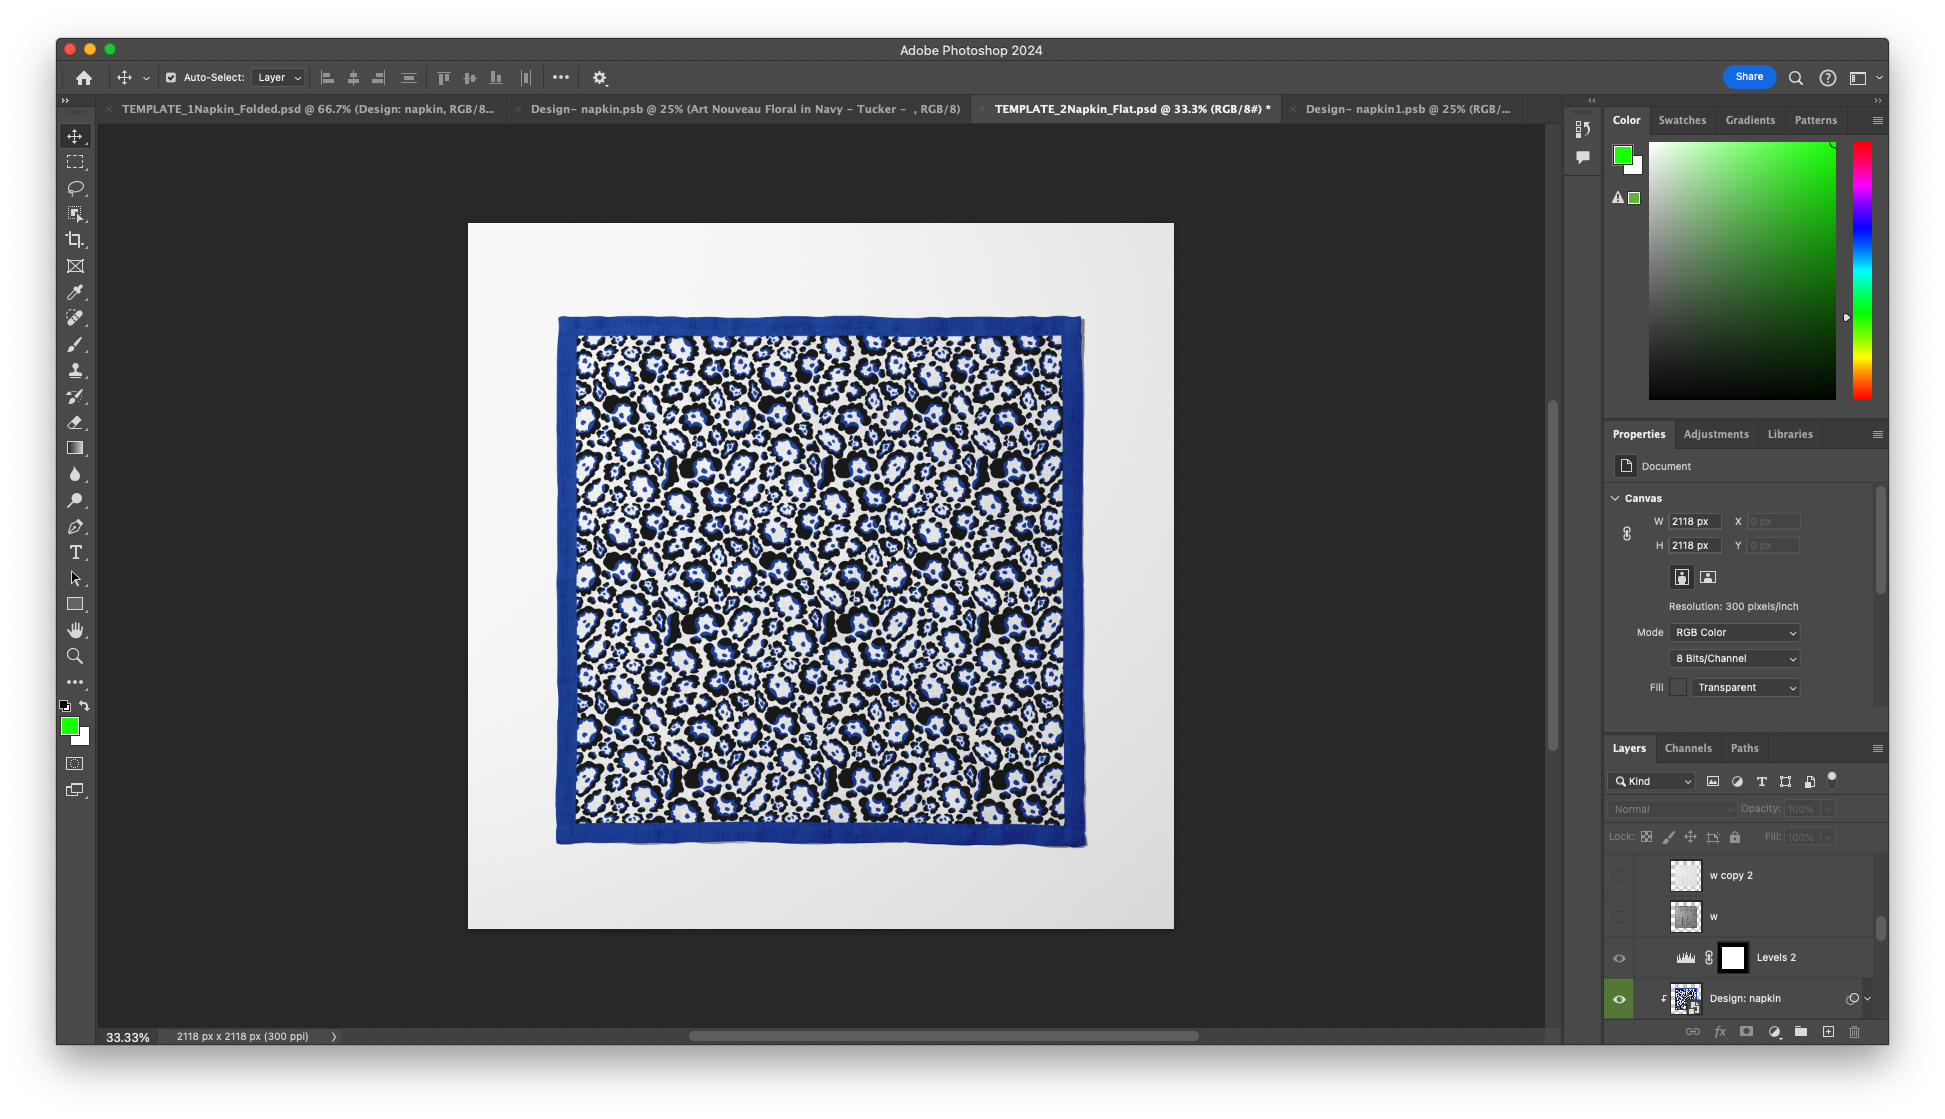Select the Horizontal Type tool
Viewport: 1945px width, 1119px height.
point(75,552)
